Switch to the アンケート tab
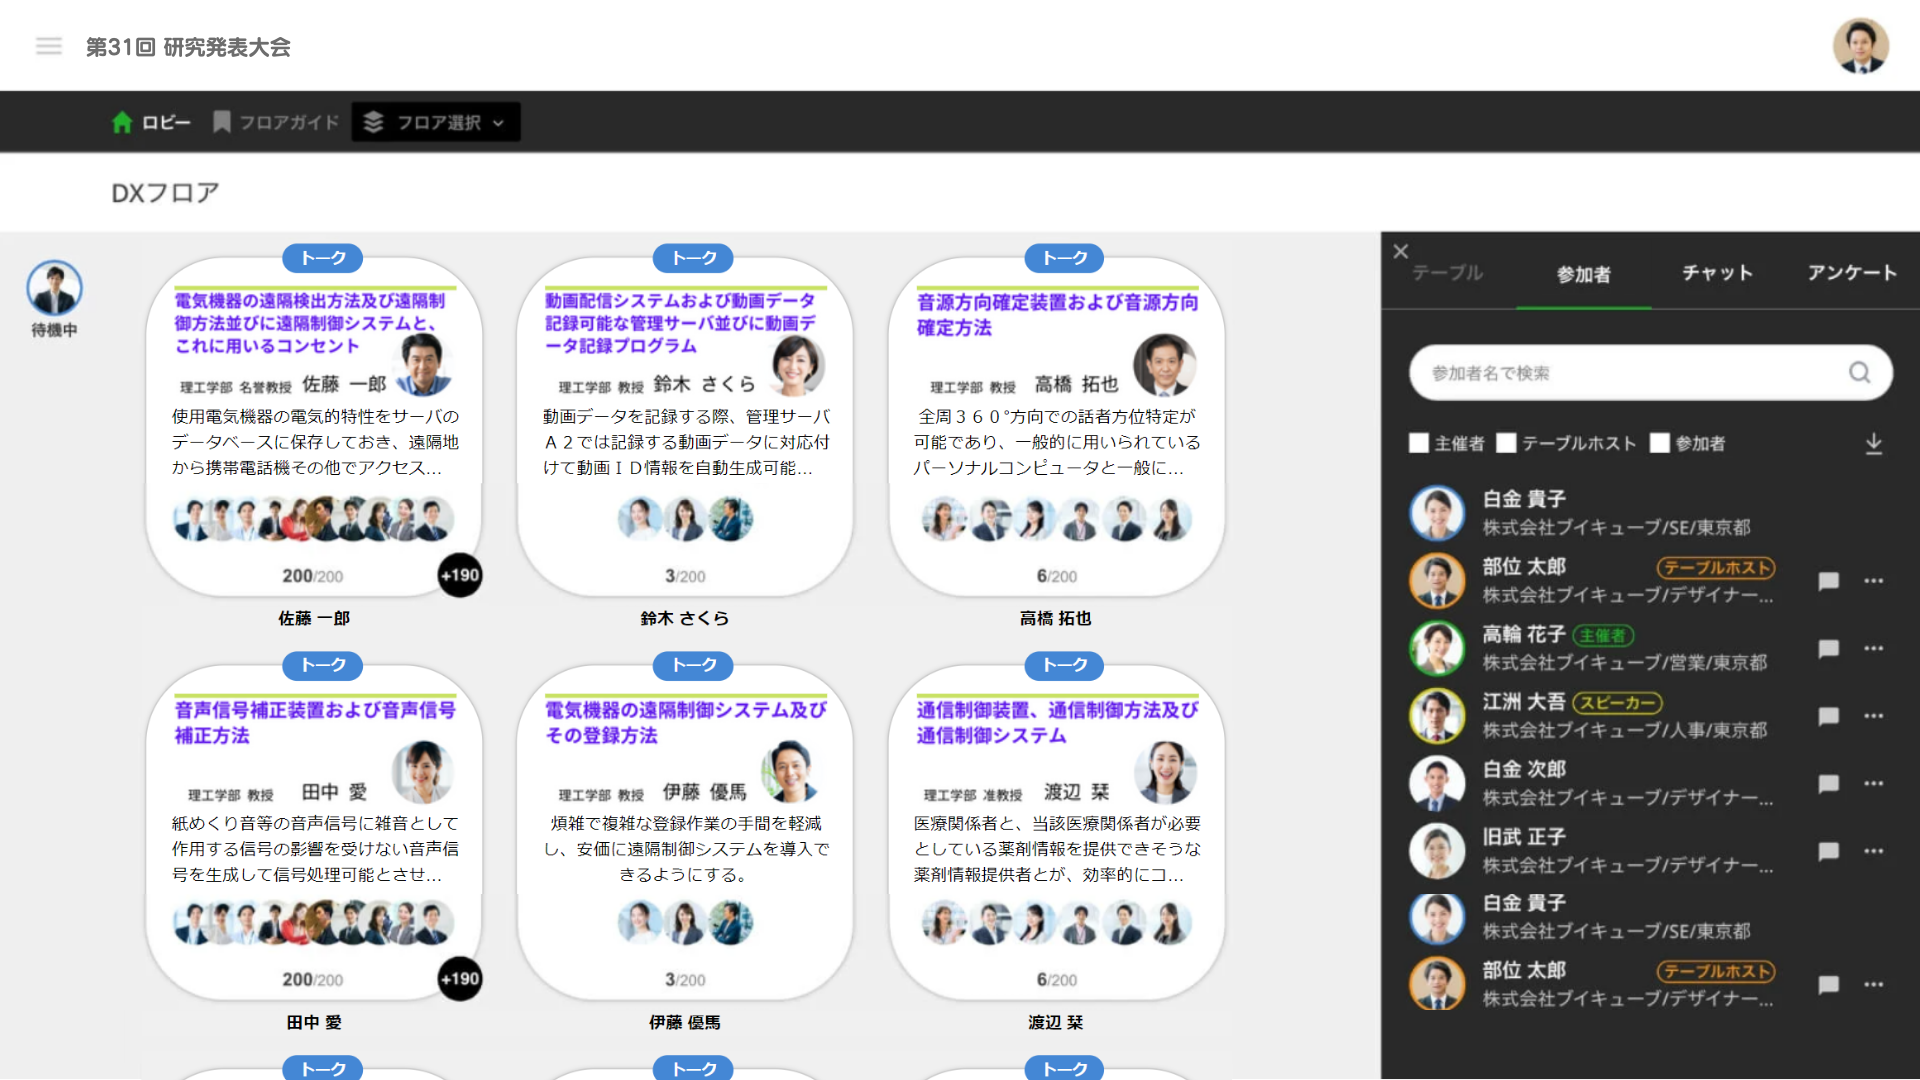Viewport: 1920px width, 1080px height. (x=1851, y=273)
